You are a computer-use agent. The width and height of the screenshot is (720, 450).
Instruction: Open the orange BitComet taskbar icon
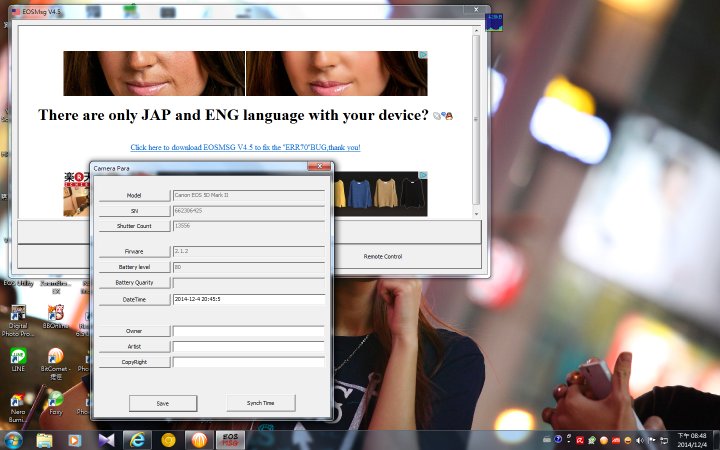(x=199, y=440)
